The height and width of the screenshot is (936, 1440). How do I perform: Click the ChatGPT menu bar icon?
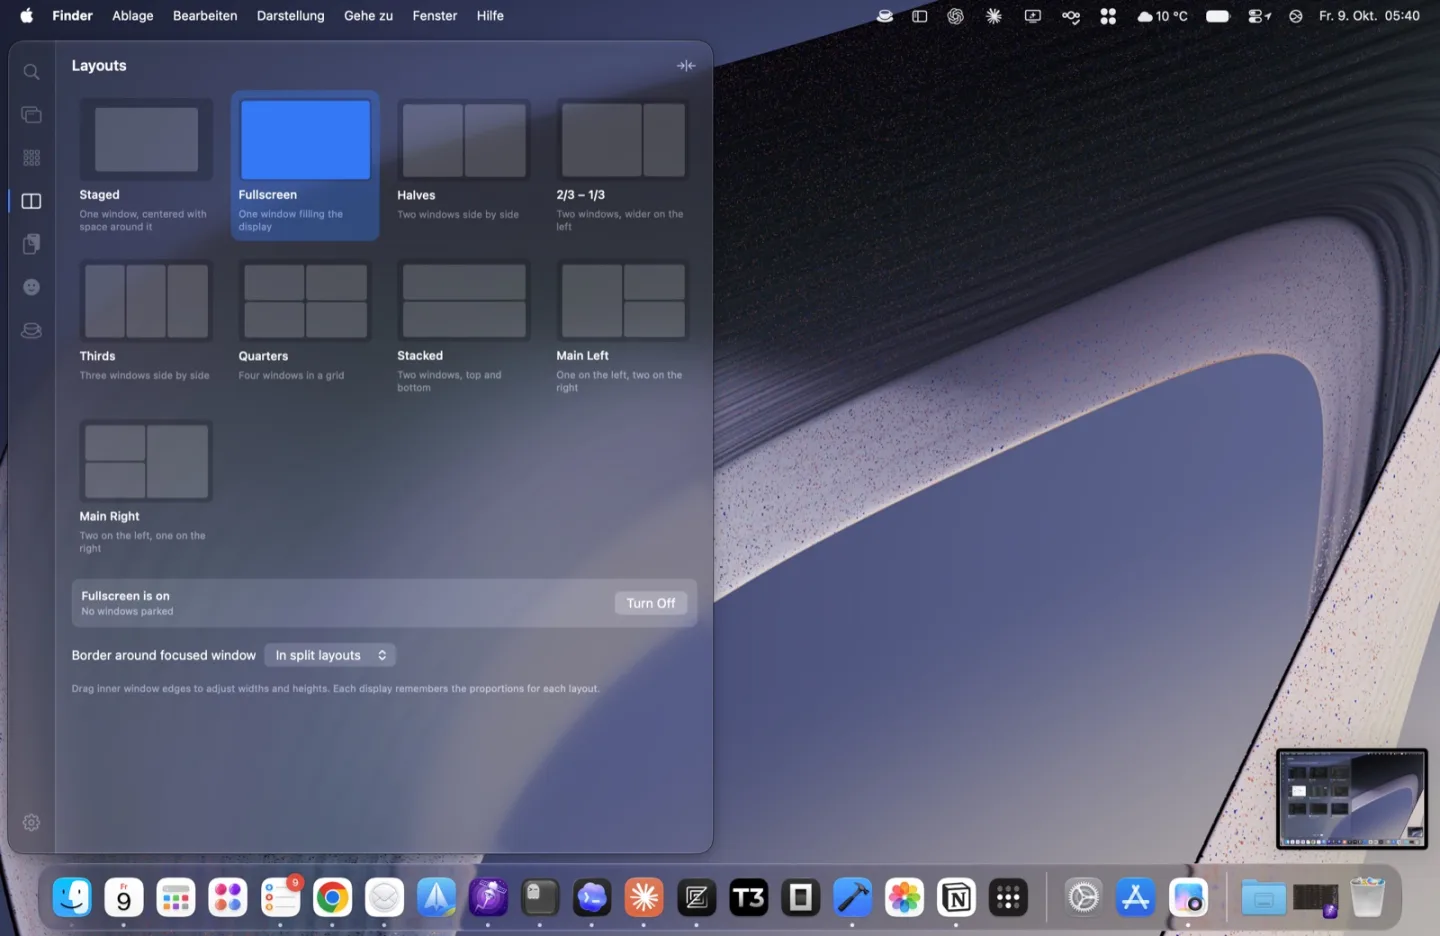[x=956, y=16]
